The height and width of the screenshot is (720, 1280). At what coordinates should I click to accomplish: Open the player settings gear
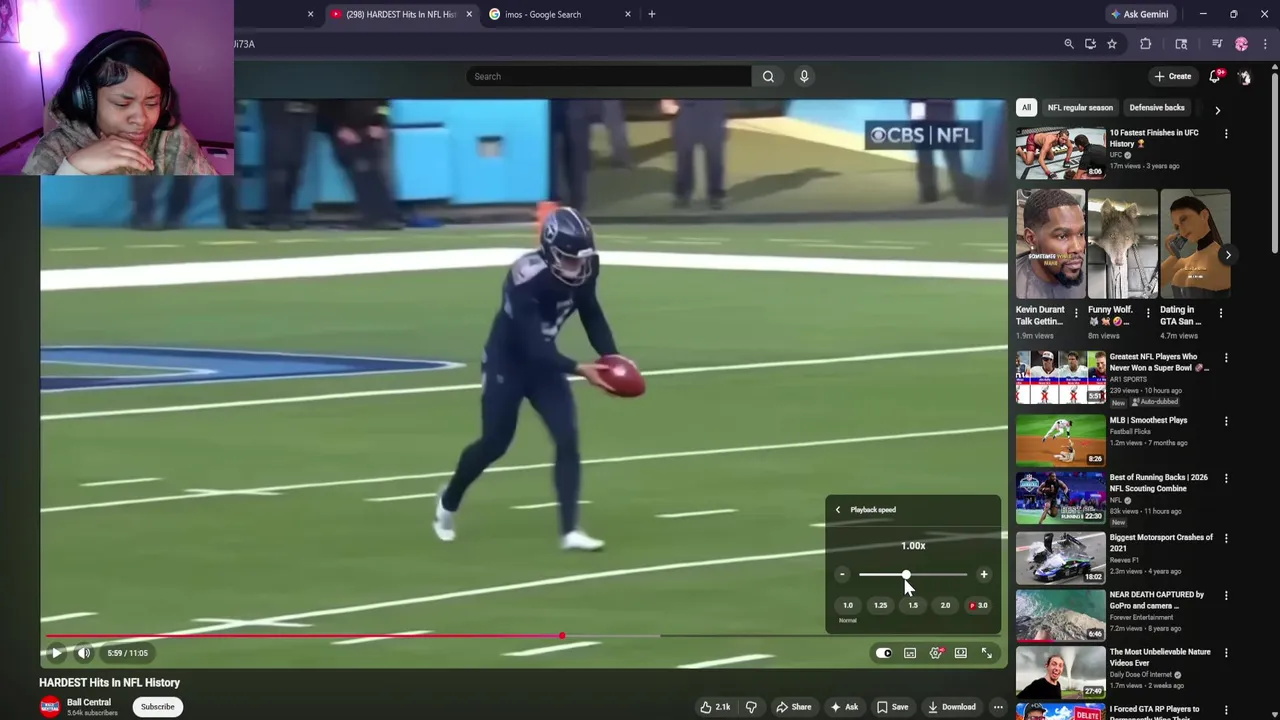(936, 653)
